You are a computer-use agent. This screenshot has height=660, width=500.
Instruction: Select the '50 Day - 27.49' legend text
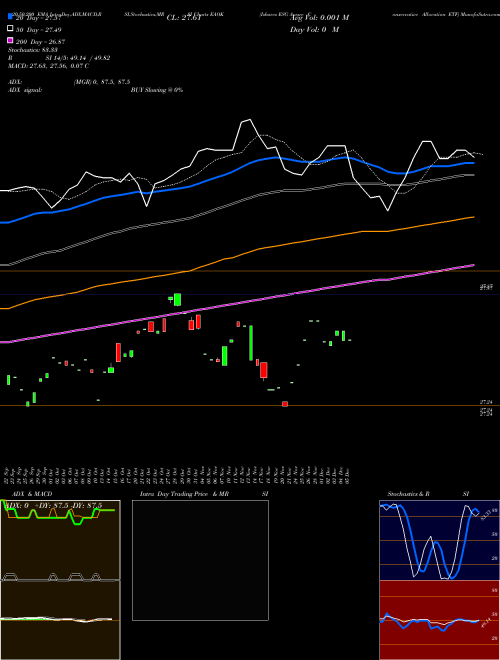point(38,30)
